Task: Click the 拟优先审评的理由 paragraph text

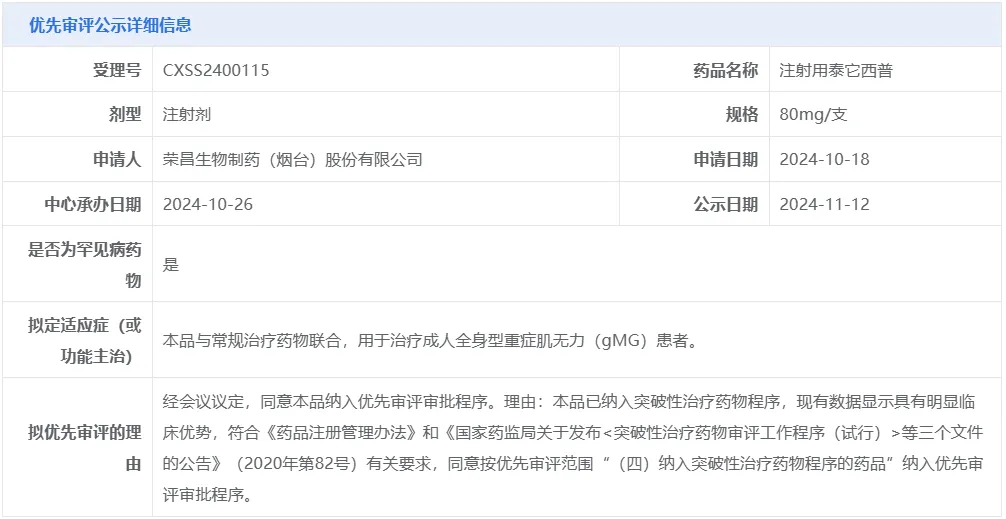Action: [x=572, y=448]
